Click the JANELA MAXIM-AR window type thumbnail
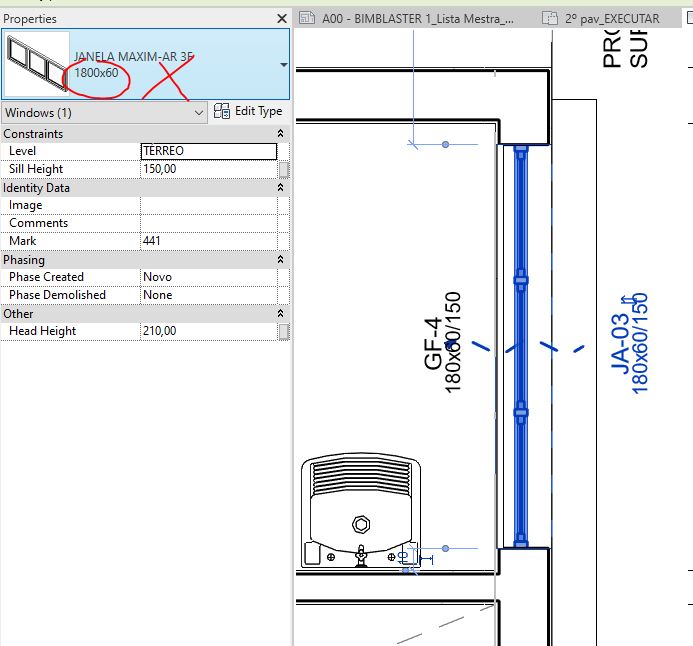 (x=36, y=64)
